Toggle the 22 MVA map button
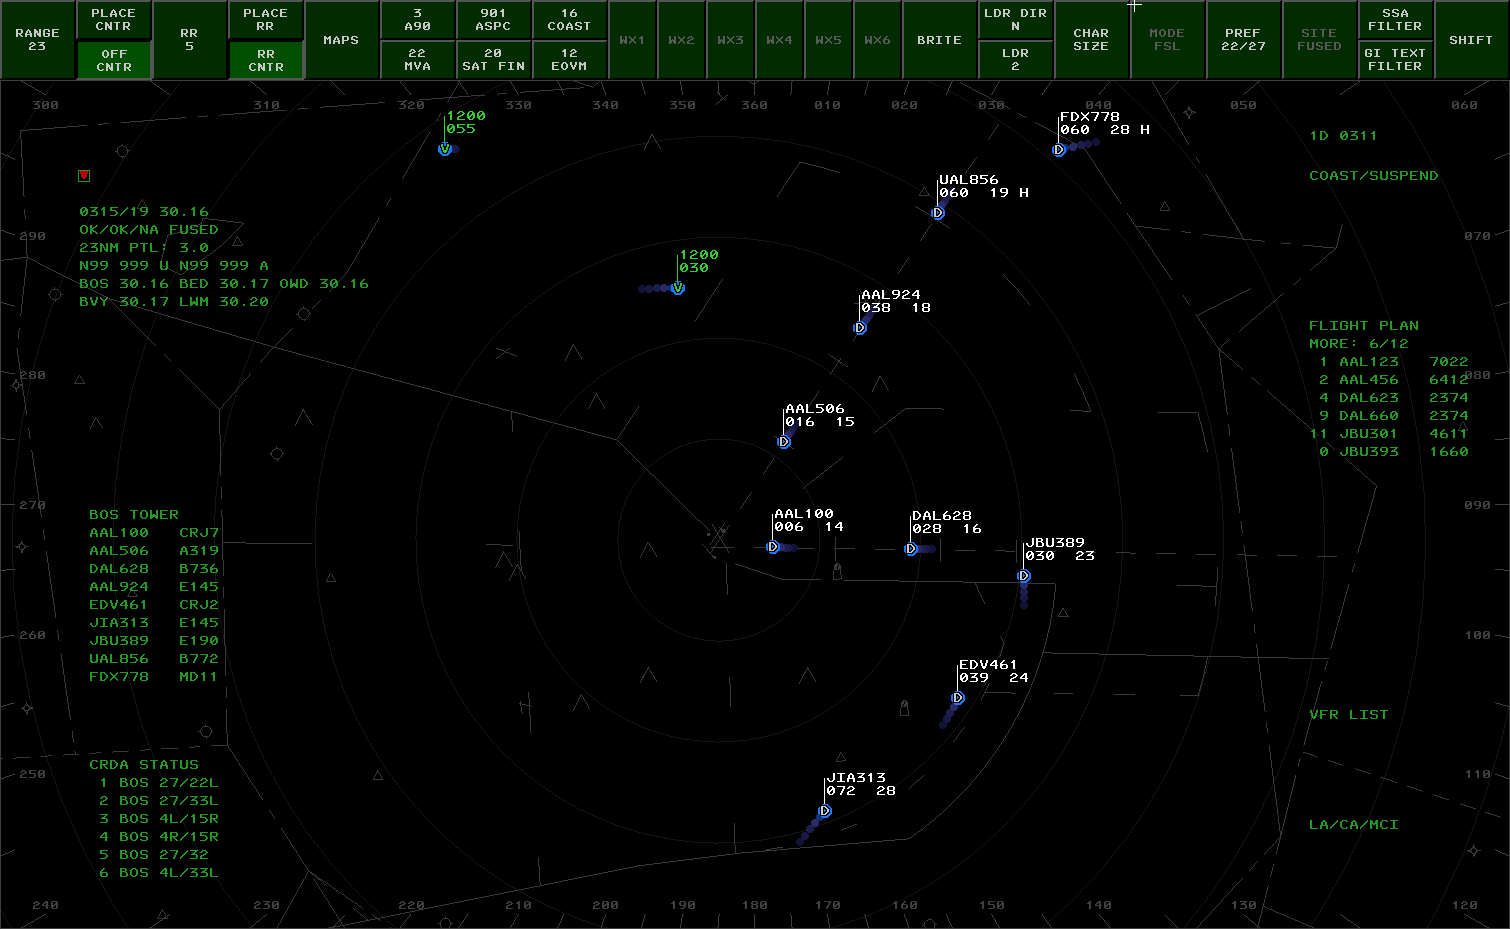Image resolution: width=1510 pixels, height=929 pixels. tap(417, 60)
